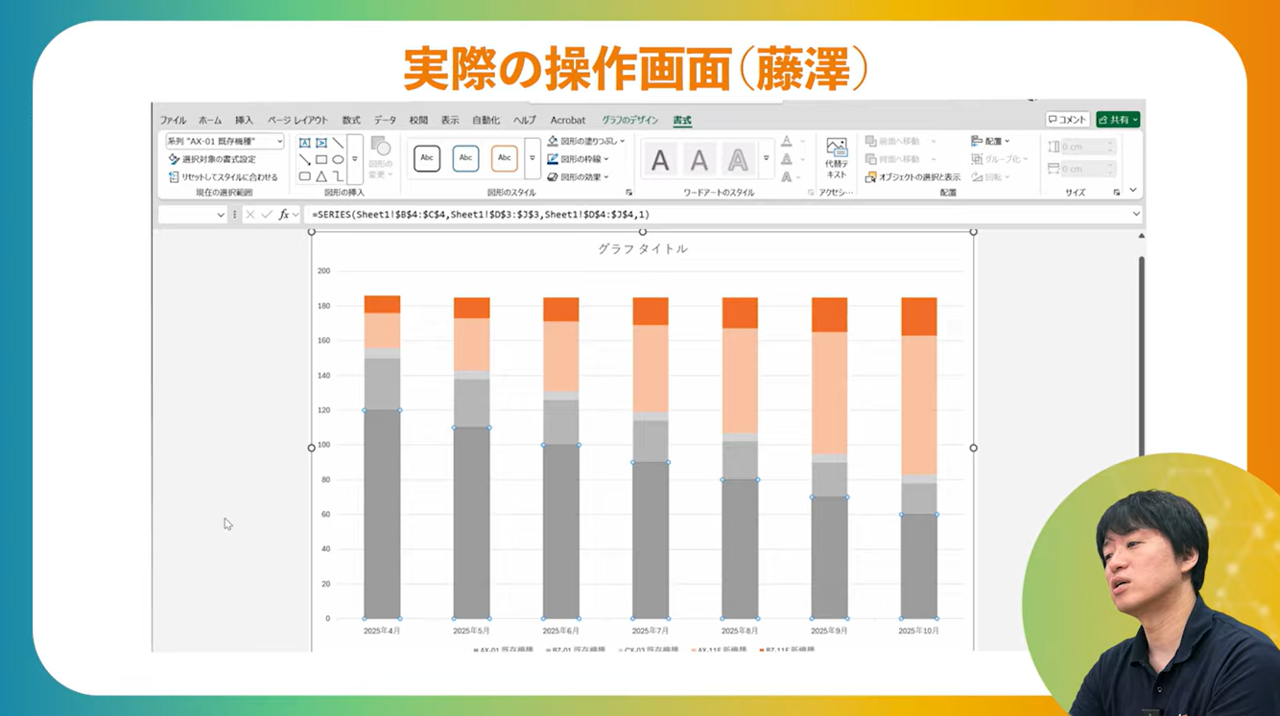Image resolution: width=1280 pixels, height=716 pixels.
Task: Open the 図形の枠線 outline dropdown
Action: pyautogui.click(x=580, y=159)
